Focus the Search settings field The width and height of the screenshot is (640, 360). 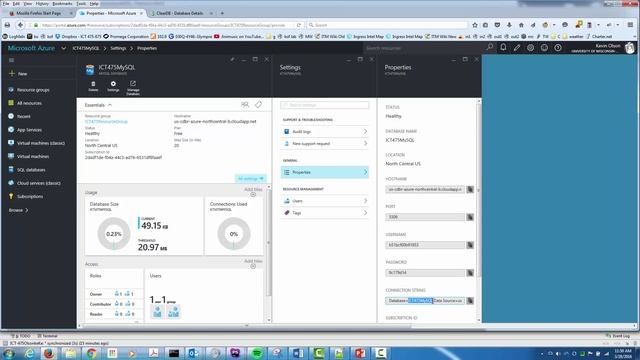tap(324, 105)
